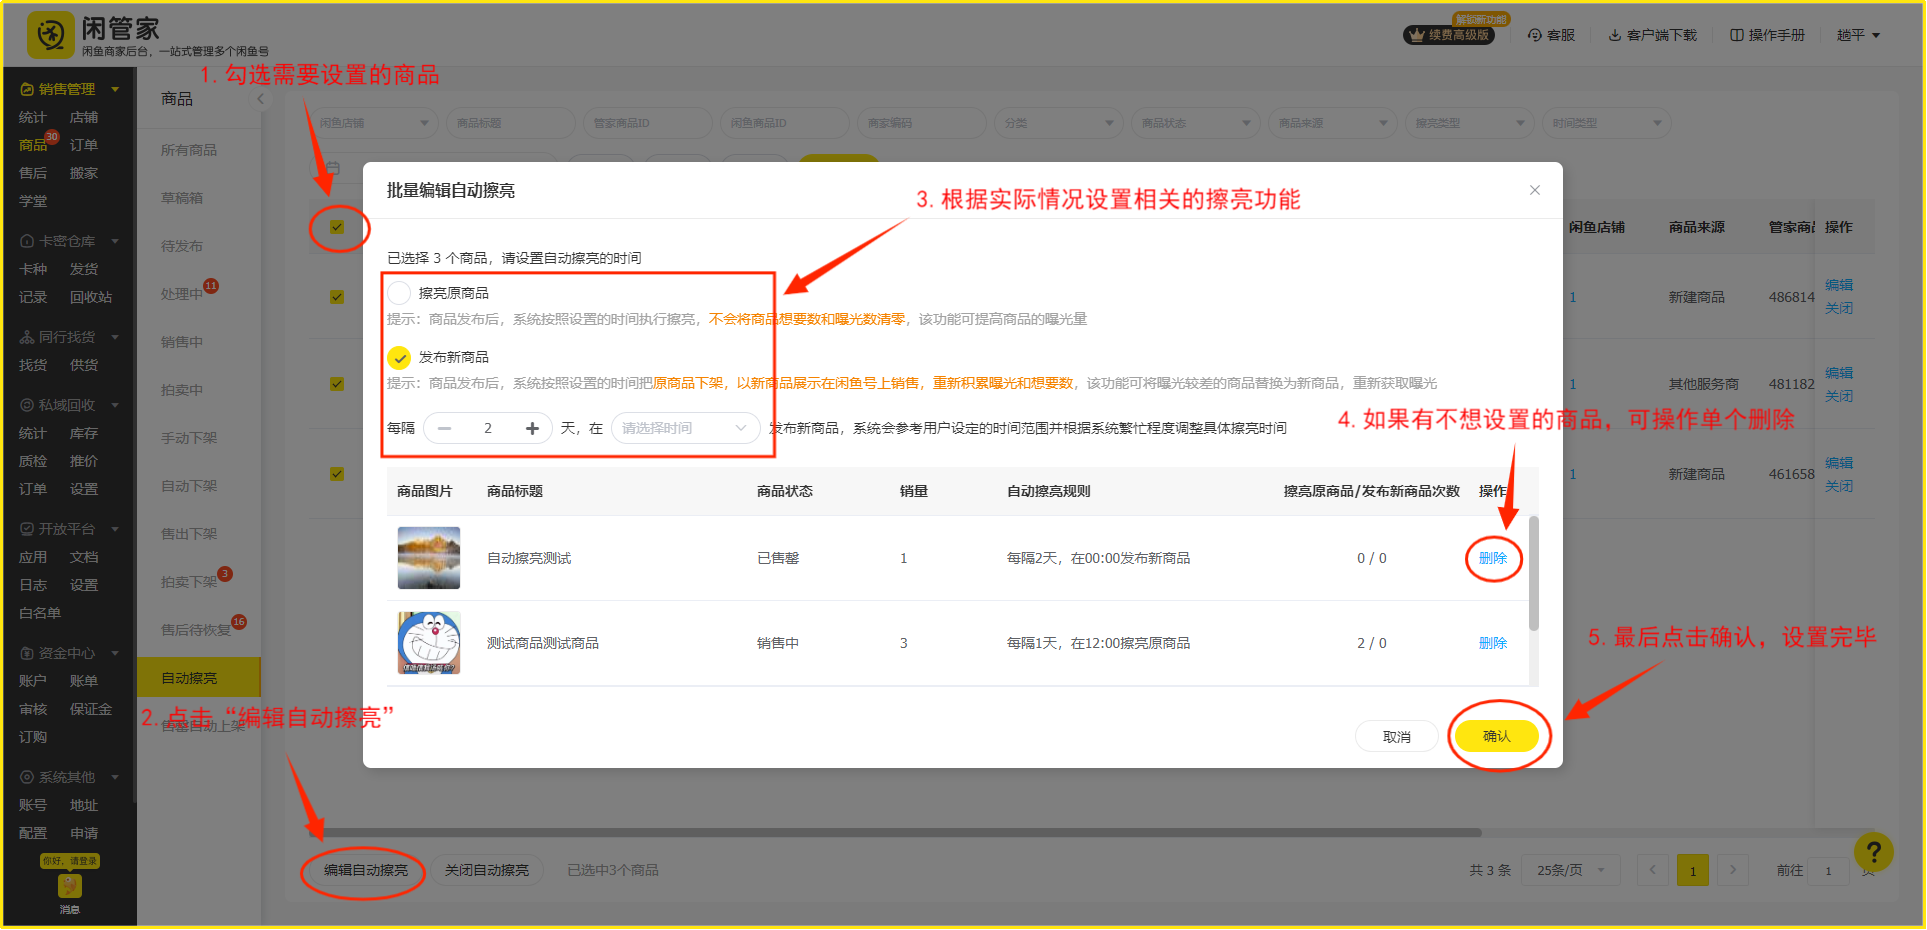Image resolution: width=1927 pixels, height=930 pixels.
Task: Close the batch edit dialog with X
Action: click(x=1534, y=190)
